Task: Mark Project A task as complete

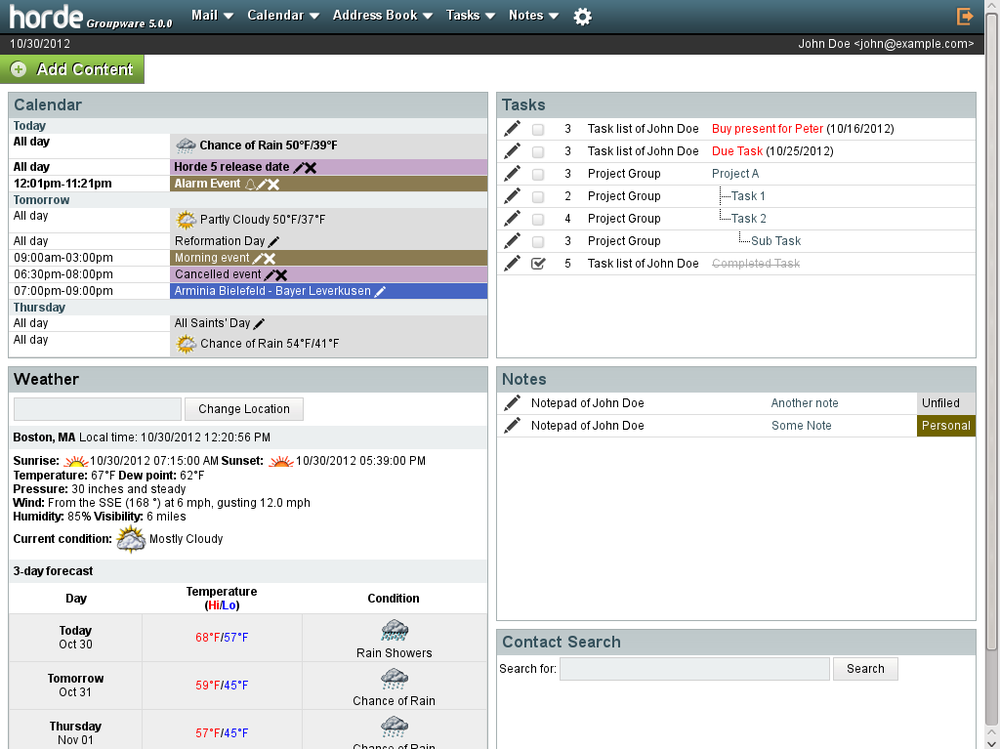Action: (x=538, y=174)
